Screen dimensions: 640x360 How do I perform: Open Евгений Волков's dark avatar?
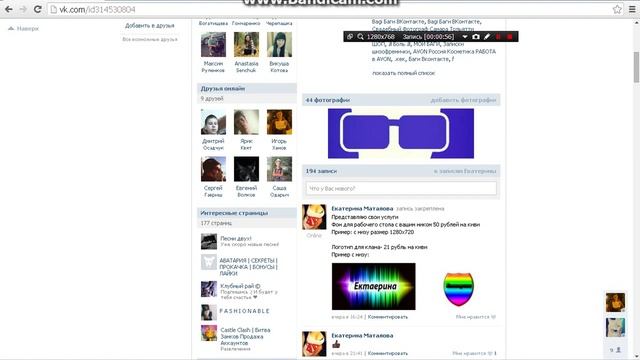(x=246, y=169)
